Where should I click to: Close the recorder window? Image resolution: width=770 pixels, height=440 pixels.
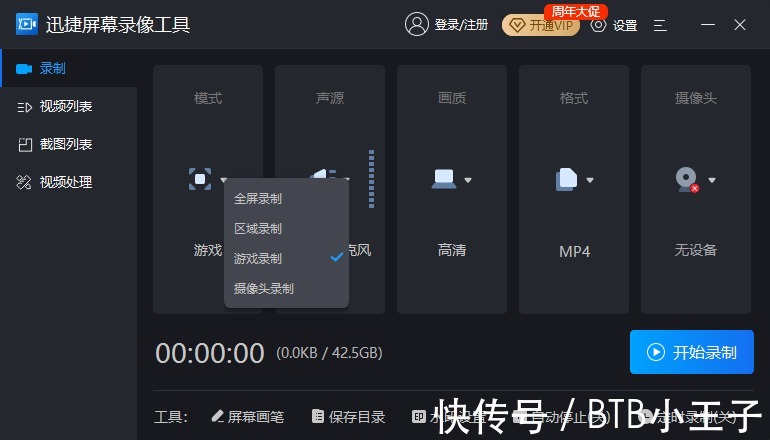click(x=740, y=25)
